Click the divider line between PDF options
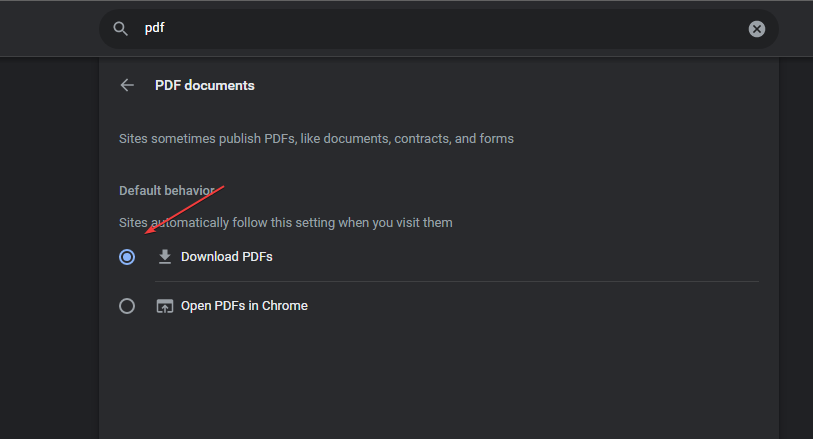This screenshot has height=439, width=813. coord(457,282)
